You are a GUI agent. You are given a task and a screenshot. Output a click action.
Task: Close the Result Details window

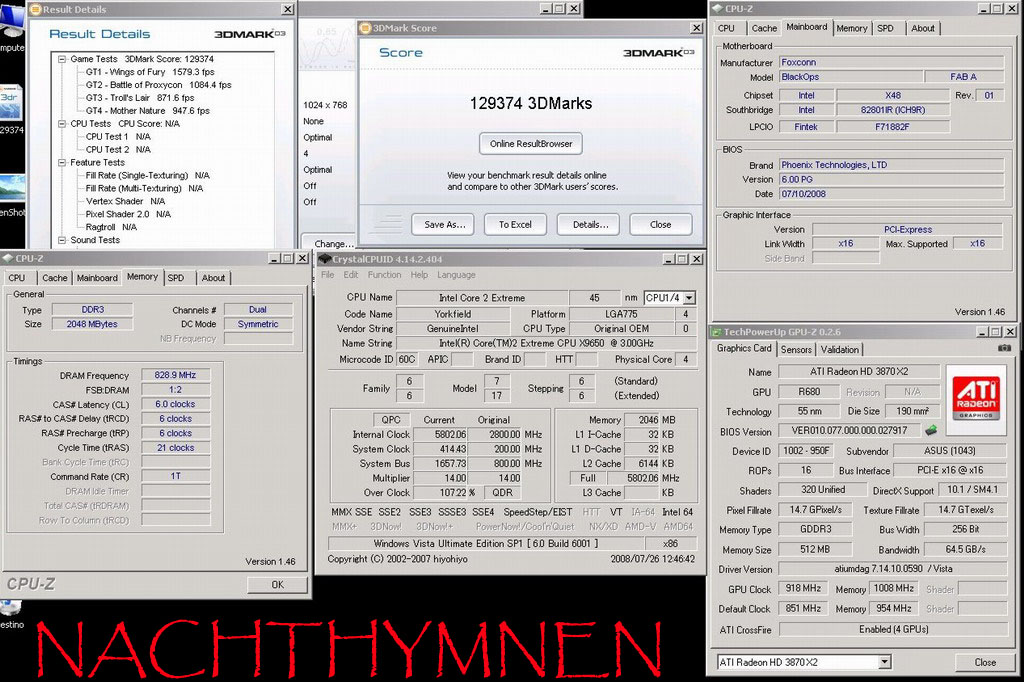click(x=287, y=9)
